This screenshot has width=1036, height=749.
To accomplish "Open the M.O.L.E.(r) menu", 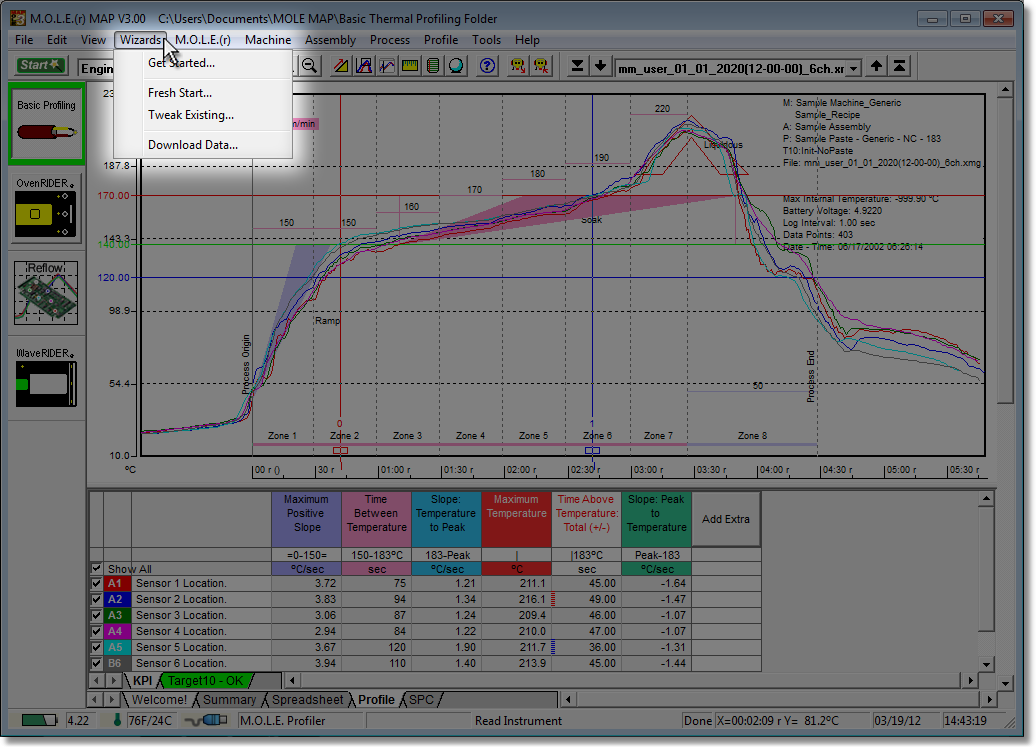I will tap(203, 40).
